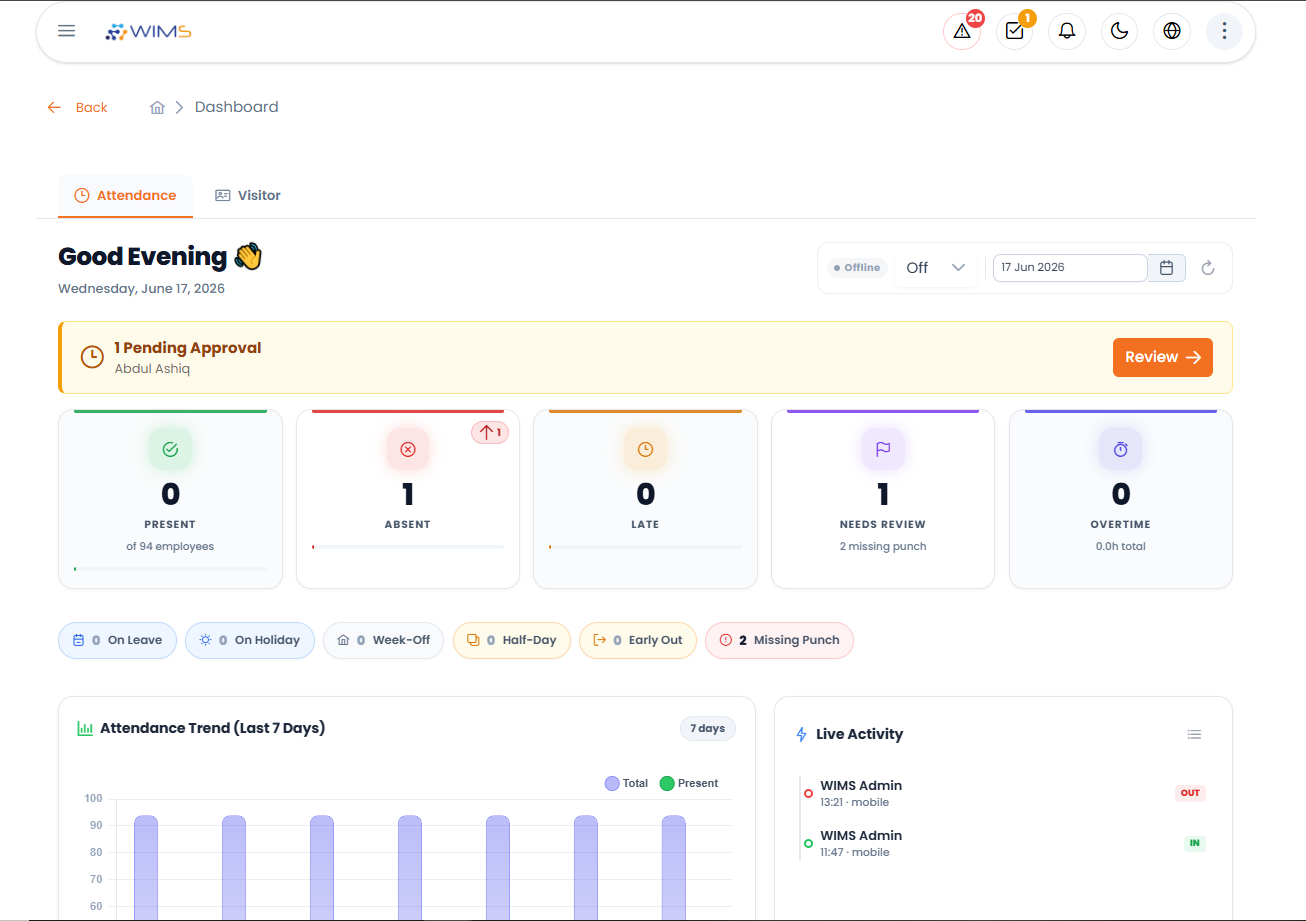1306x921 pixels.
Task: Open the hamburger navigation menu
Action: (x=67, y=31)
